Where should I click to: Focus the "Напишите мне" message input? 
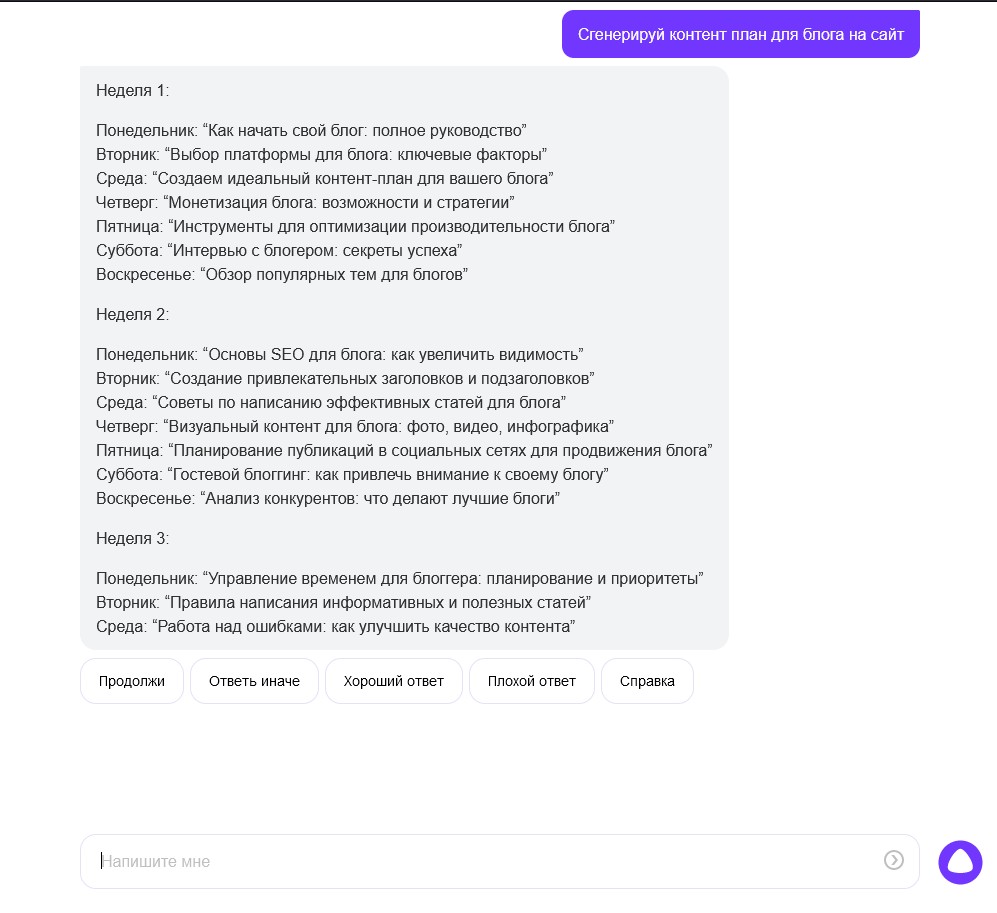click(480, 861)
